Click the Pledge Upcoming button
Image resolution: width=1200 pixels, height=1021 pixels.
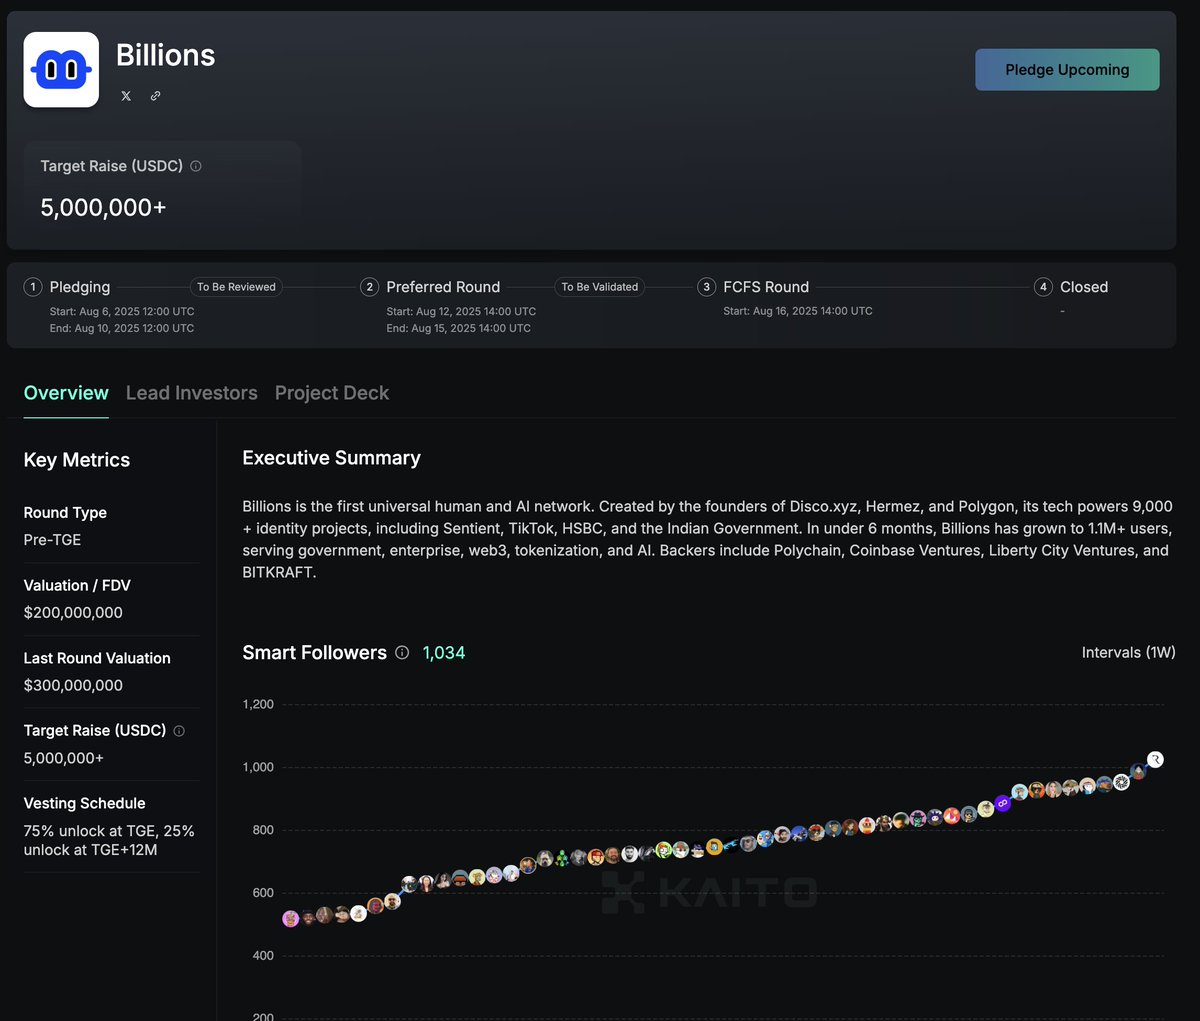1067,69
